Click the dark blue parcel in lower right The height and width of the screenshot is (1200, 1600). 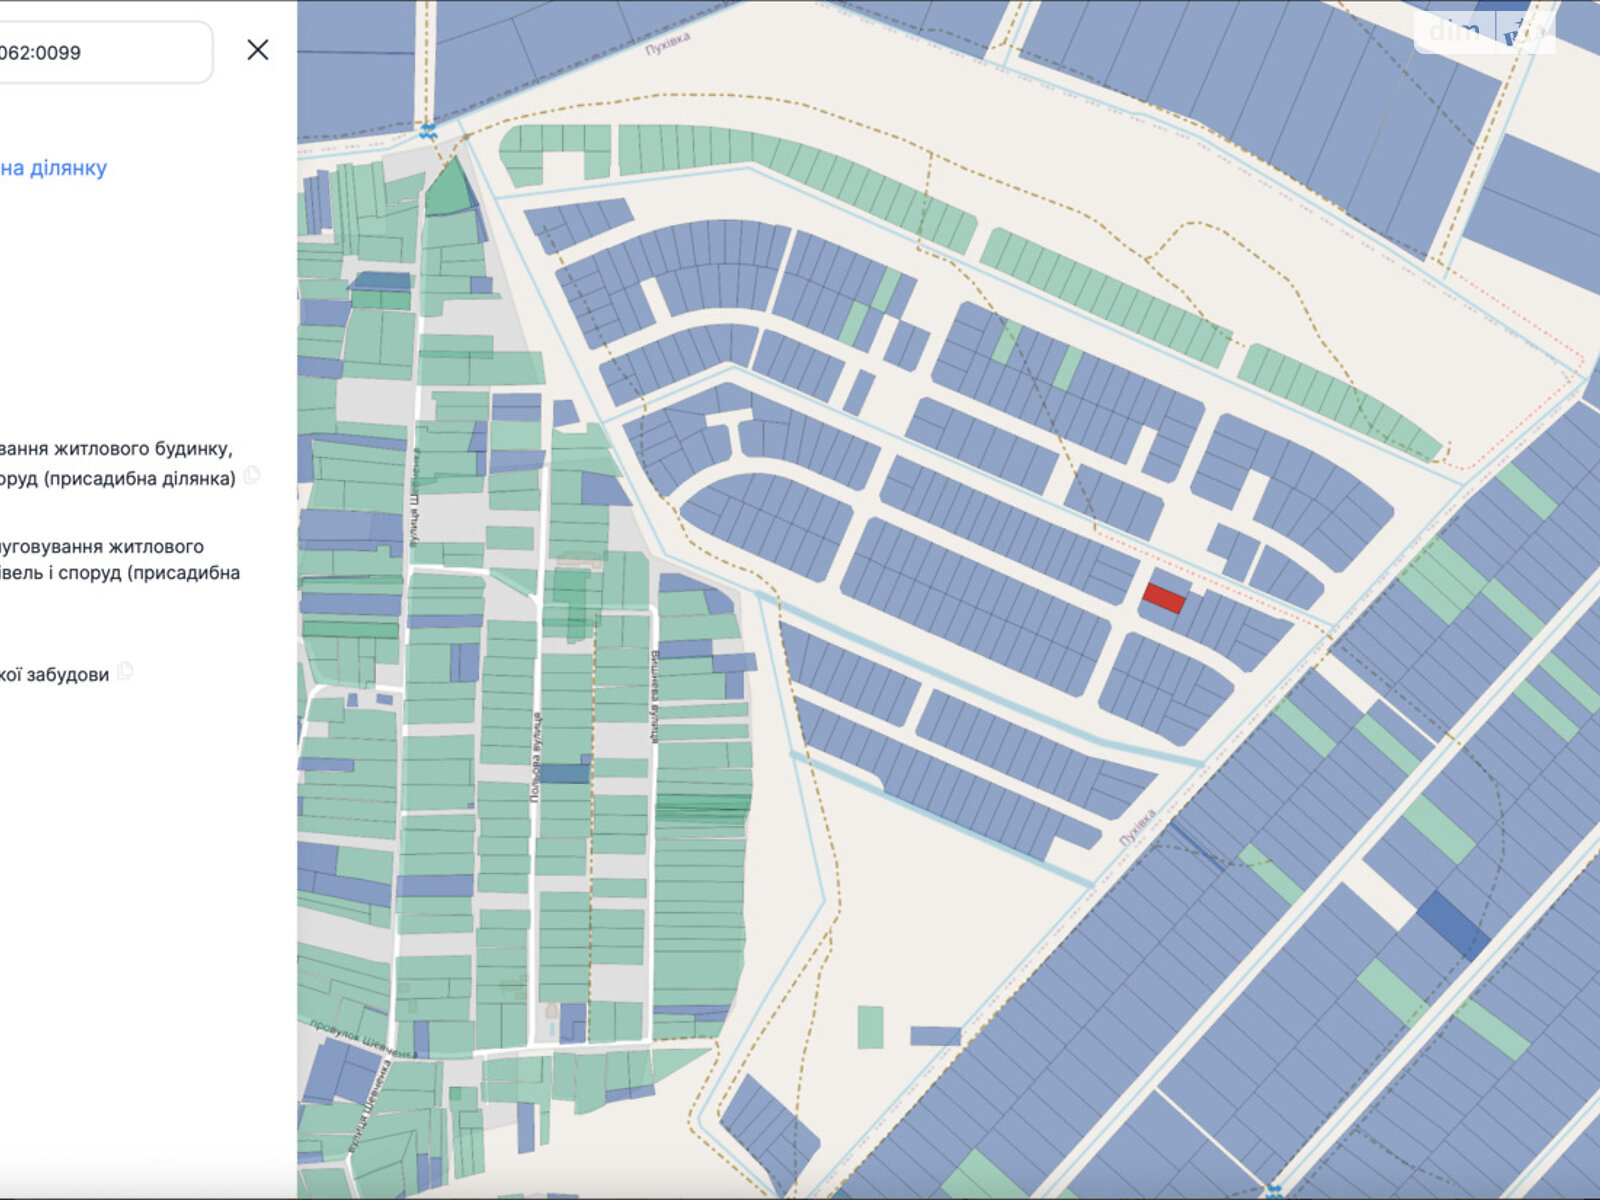point(1452,924)
